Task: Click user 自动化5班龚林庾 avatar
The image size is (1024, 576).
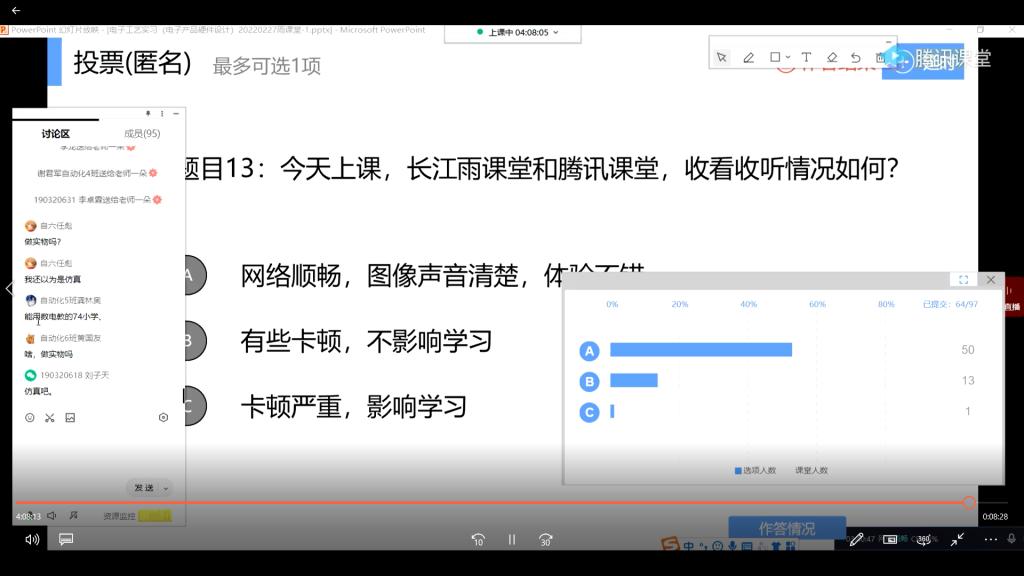Action: point(30,300)
